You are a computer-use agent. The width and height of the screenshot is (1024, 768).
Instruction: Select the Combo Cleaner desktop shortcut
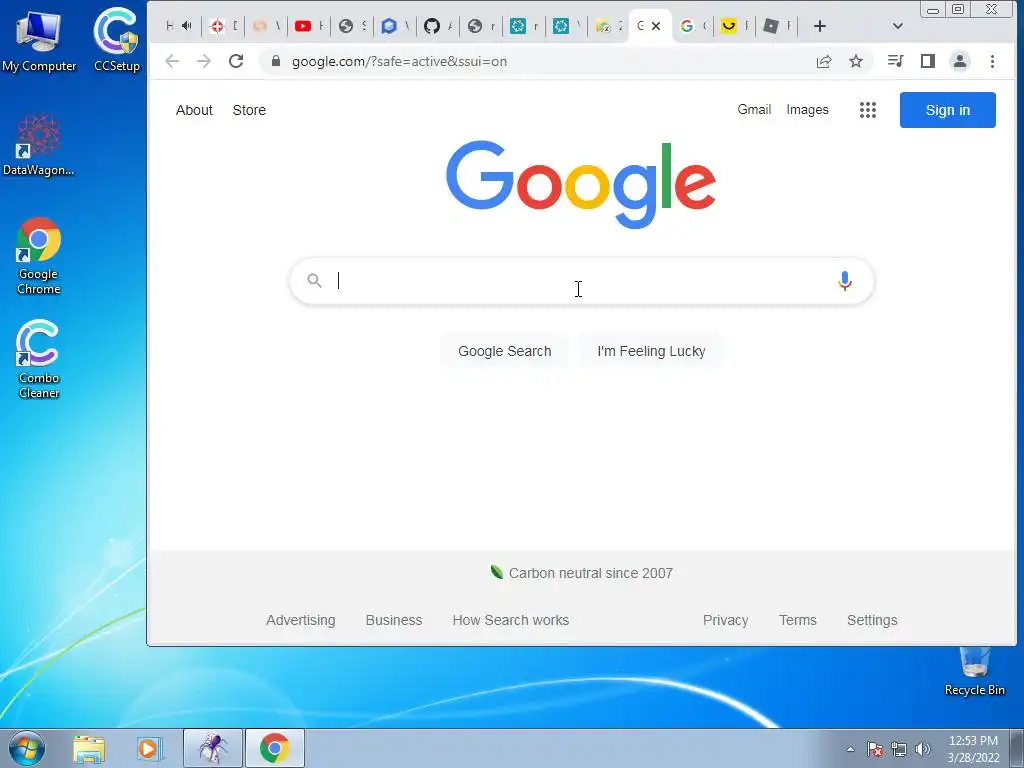(x=39, y=359)
